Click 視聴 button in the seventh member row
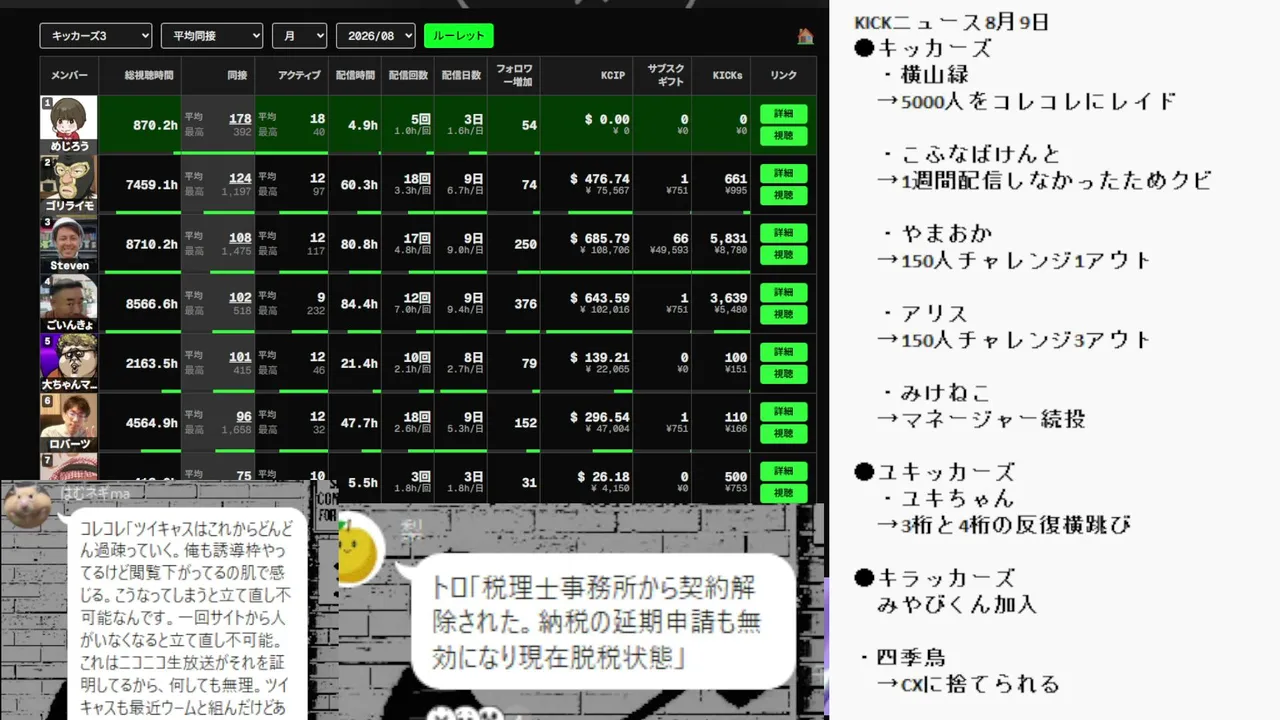Image resolution: width=1280 pixels, height=720 pixels. pyautogui.click(x=783, y=493)
